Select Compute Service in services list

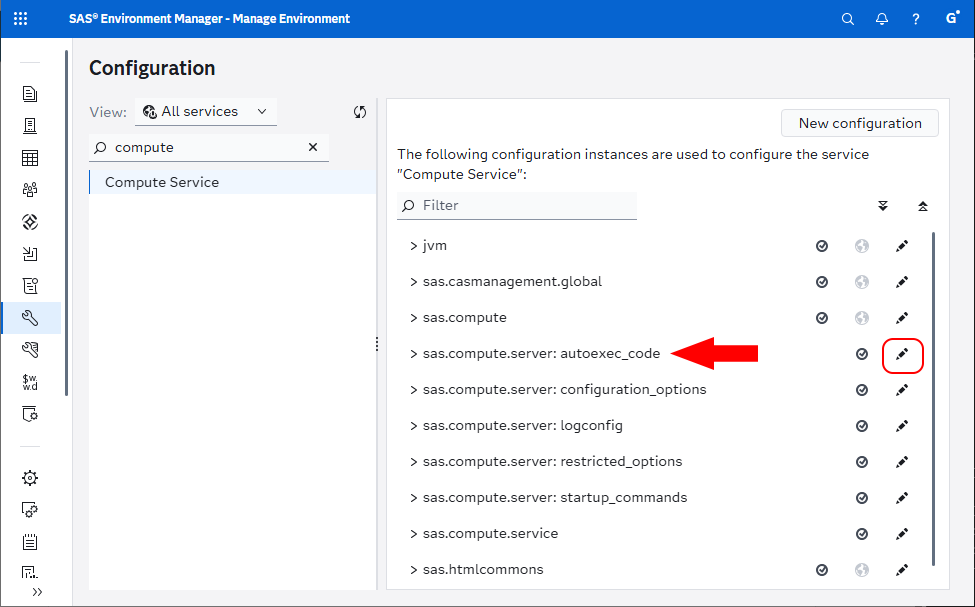pos(233,182)
